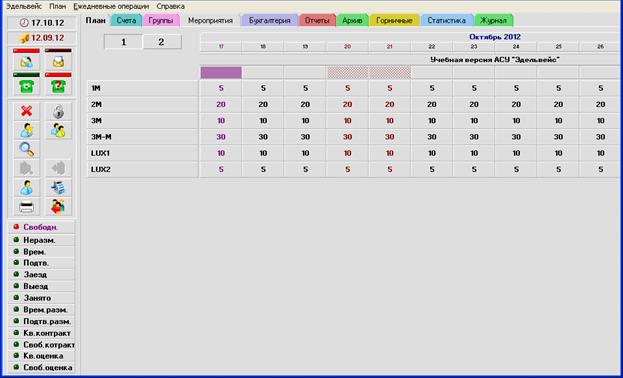The height and width of the screenshot is (378, 623).
Task: Switch to the Счета tab
Action: click(126, 20)
